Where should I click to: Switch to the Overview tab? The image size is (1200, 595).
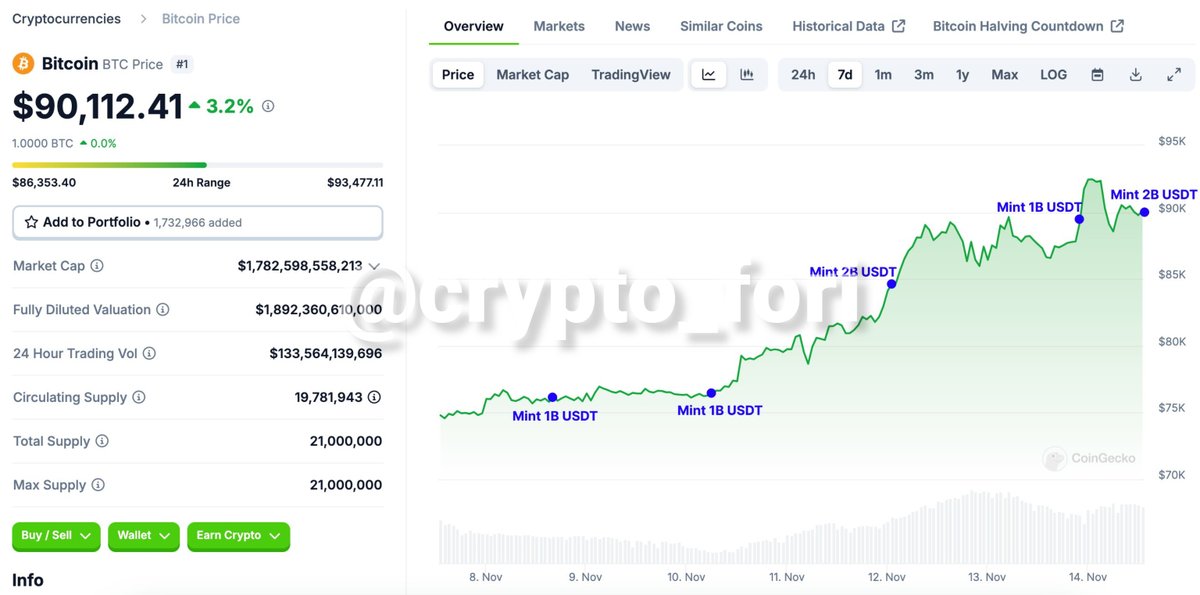click(474, 26)
